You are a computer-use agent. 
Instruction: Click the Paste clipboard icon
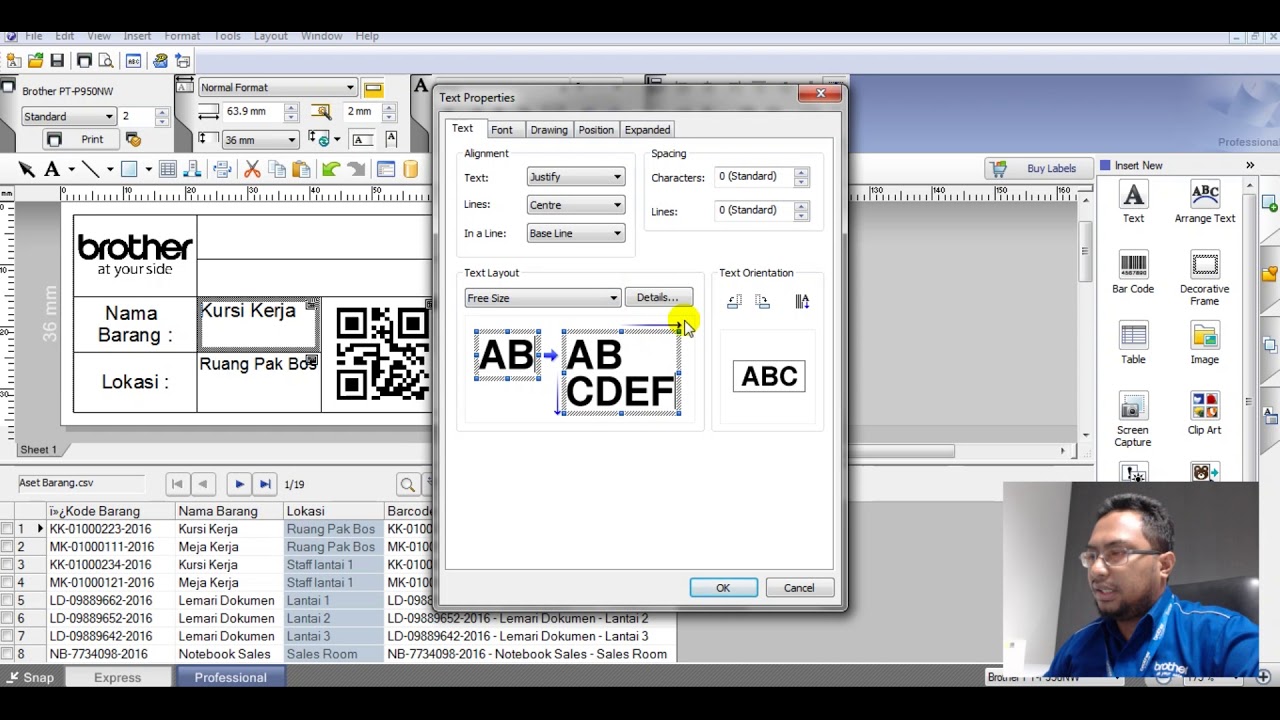coord(301,169)
